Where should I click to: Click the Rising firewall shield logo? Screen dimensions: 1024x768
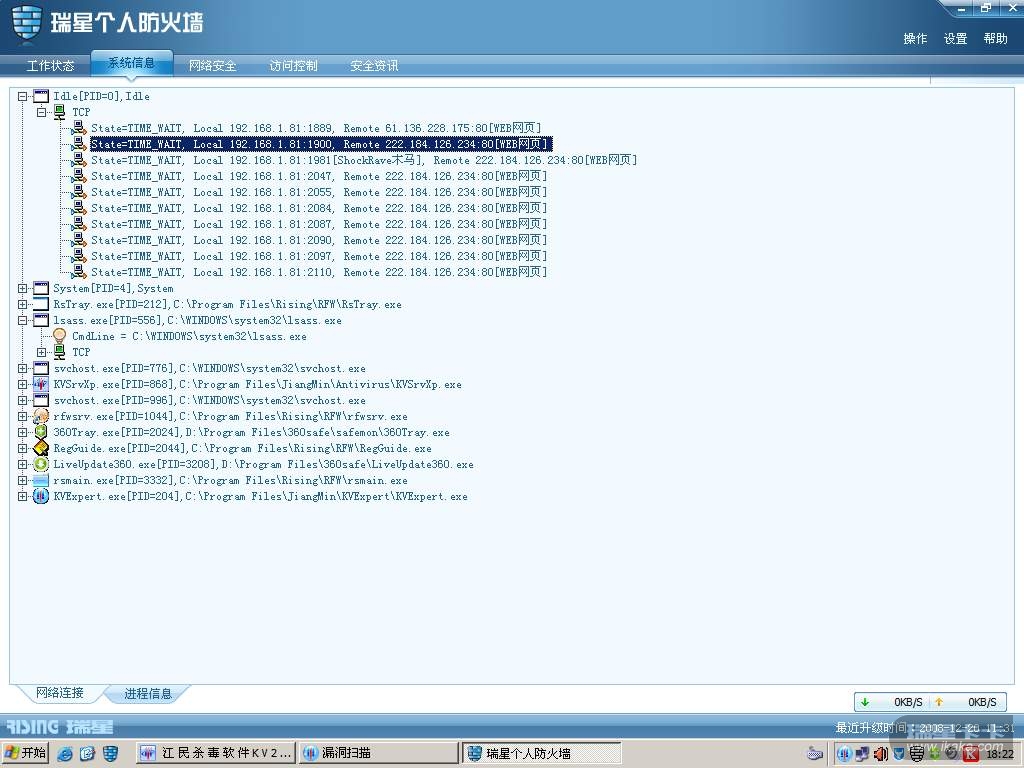tap(27, 23)
